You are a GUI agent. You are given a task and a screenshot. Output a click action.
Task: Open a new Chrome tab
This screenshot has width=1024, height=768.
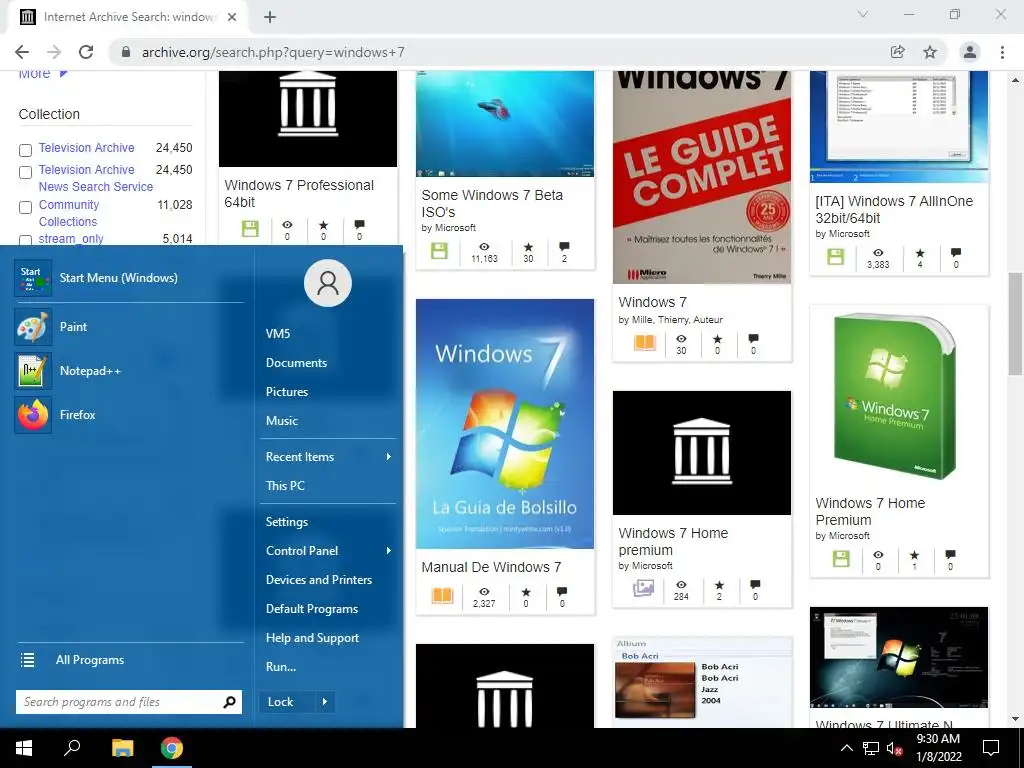tap(270, 17)
